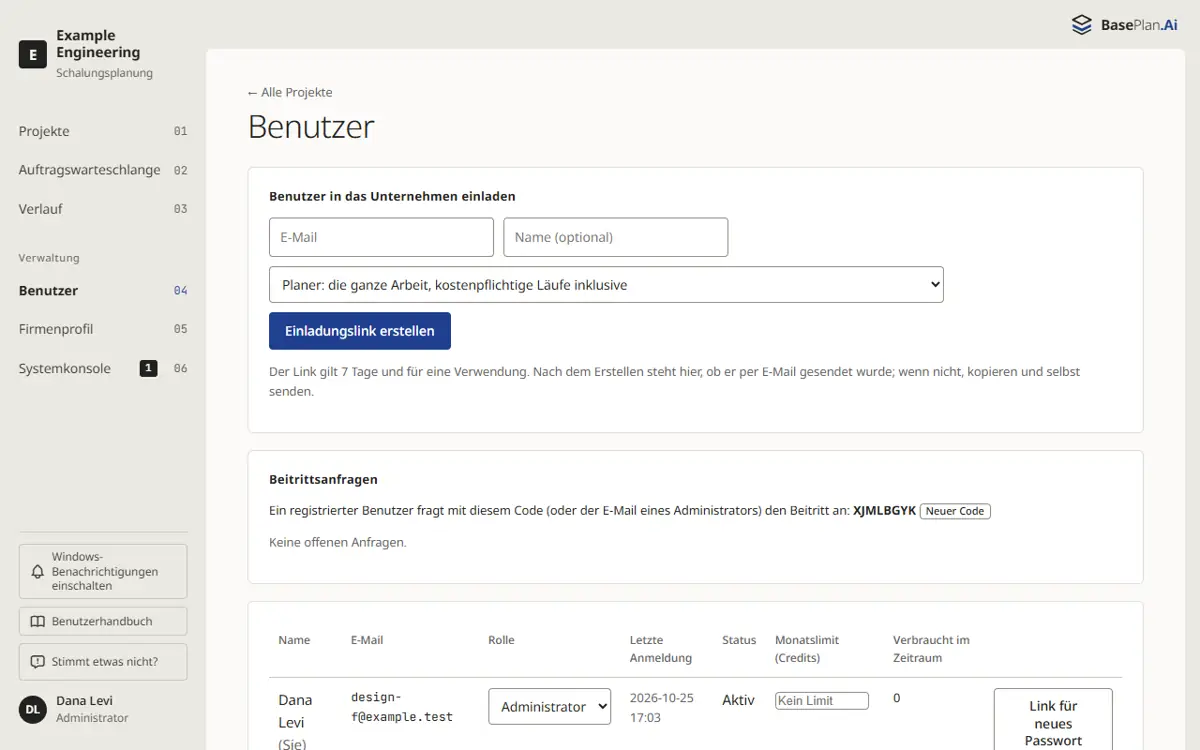Image resolution: width=1200 pixels, height=750 pixels.
Task: Click the 'Monatslimit (Credits)' column header
Action: pyautogui.click(x=807, y=649)
